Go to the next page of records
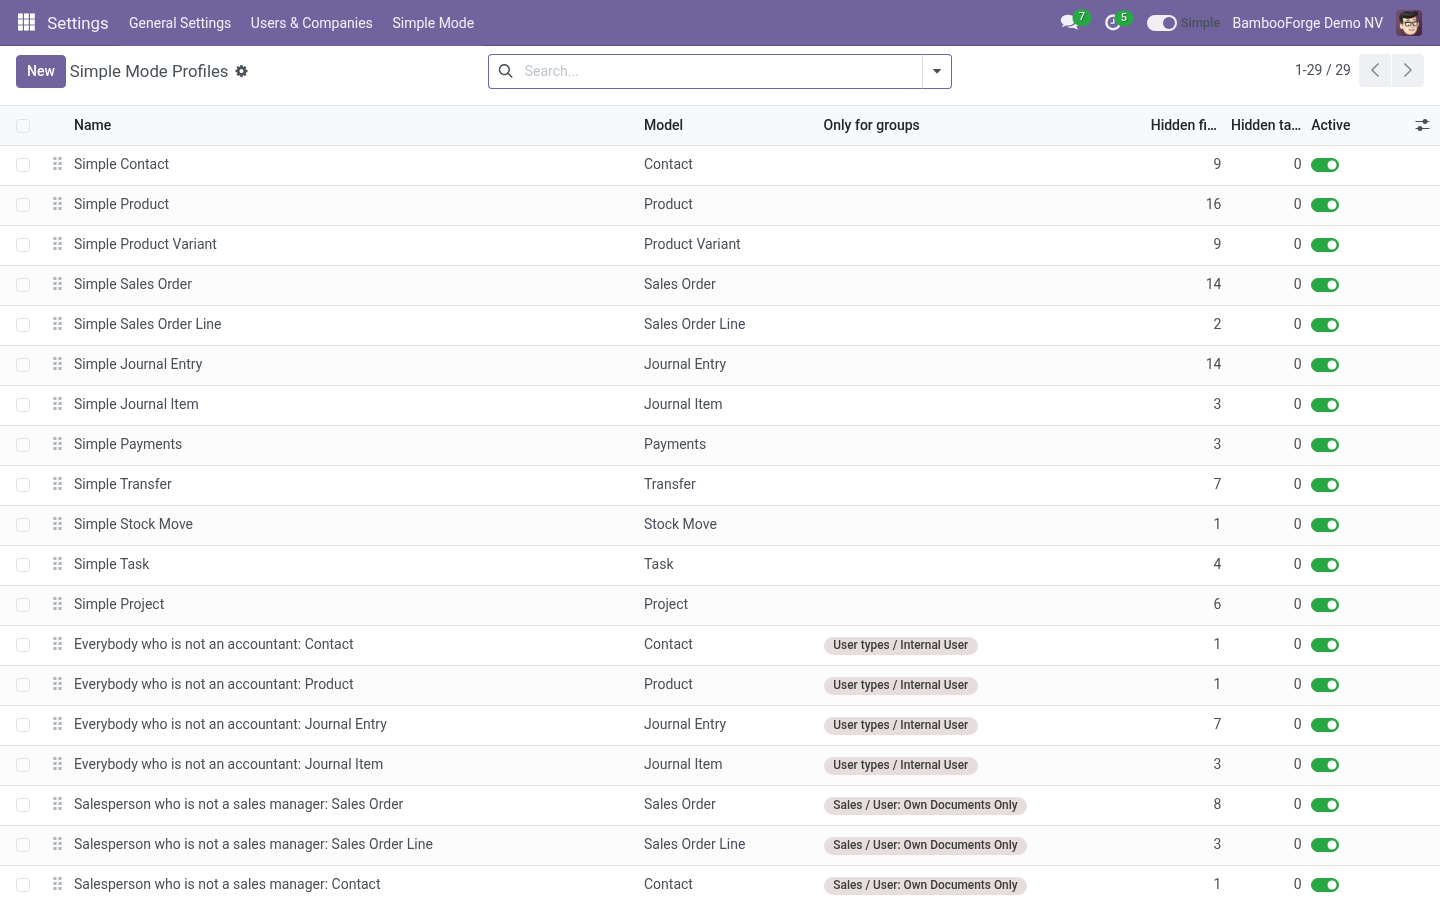 click(1407, 70)
